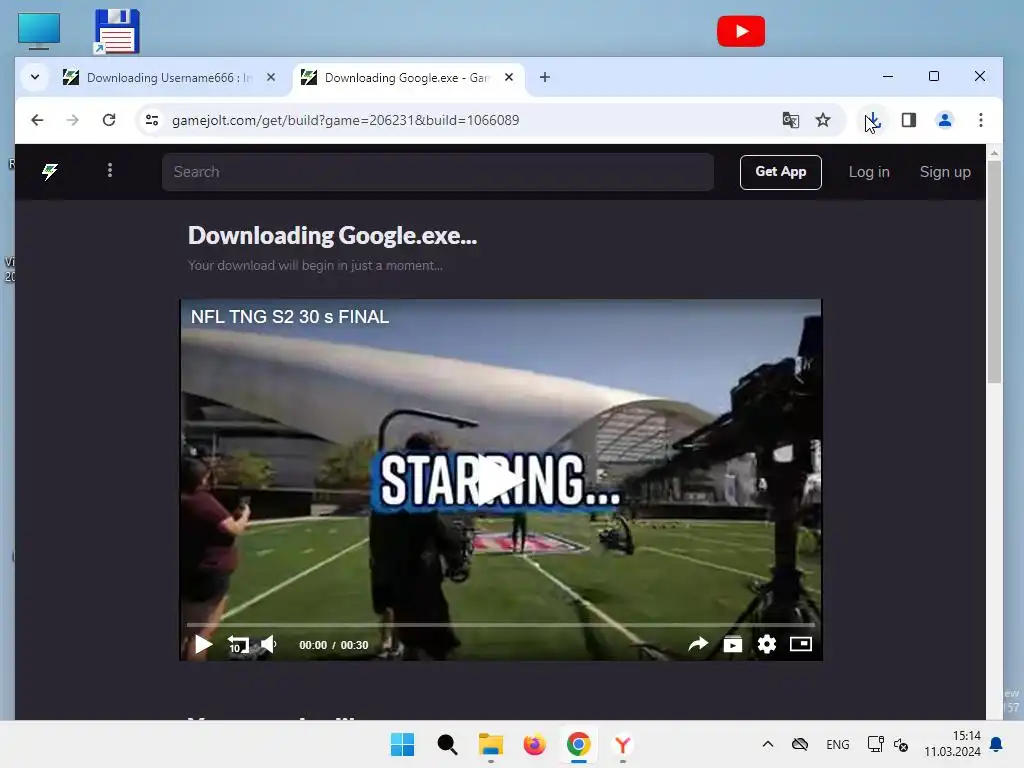This screenshot has width=1024, height=768.
Task: Open network status tray icon
Action: point(875,744)
